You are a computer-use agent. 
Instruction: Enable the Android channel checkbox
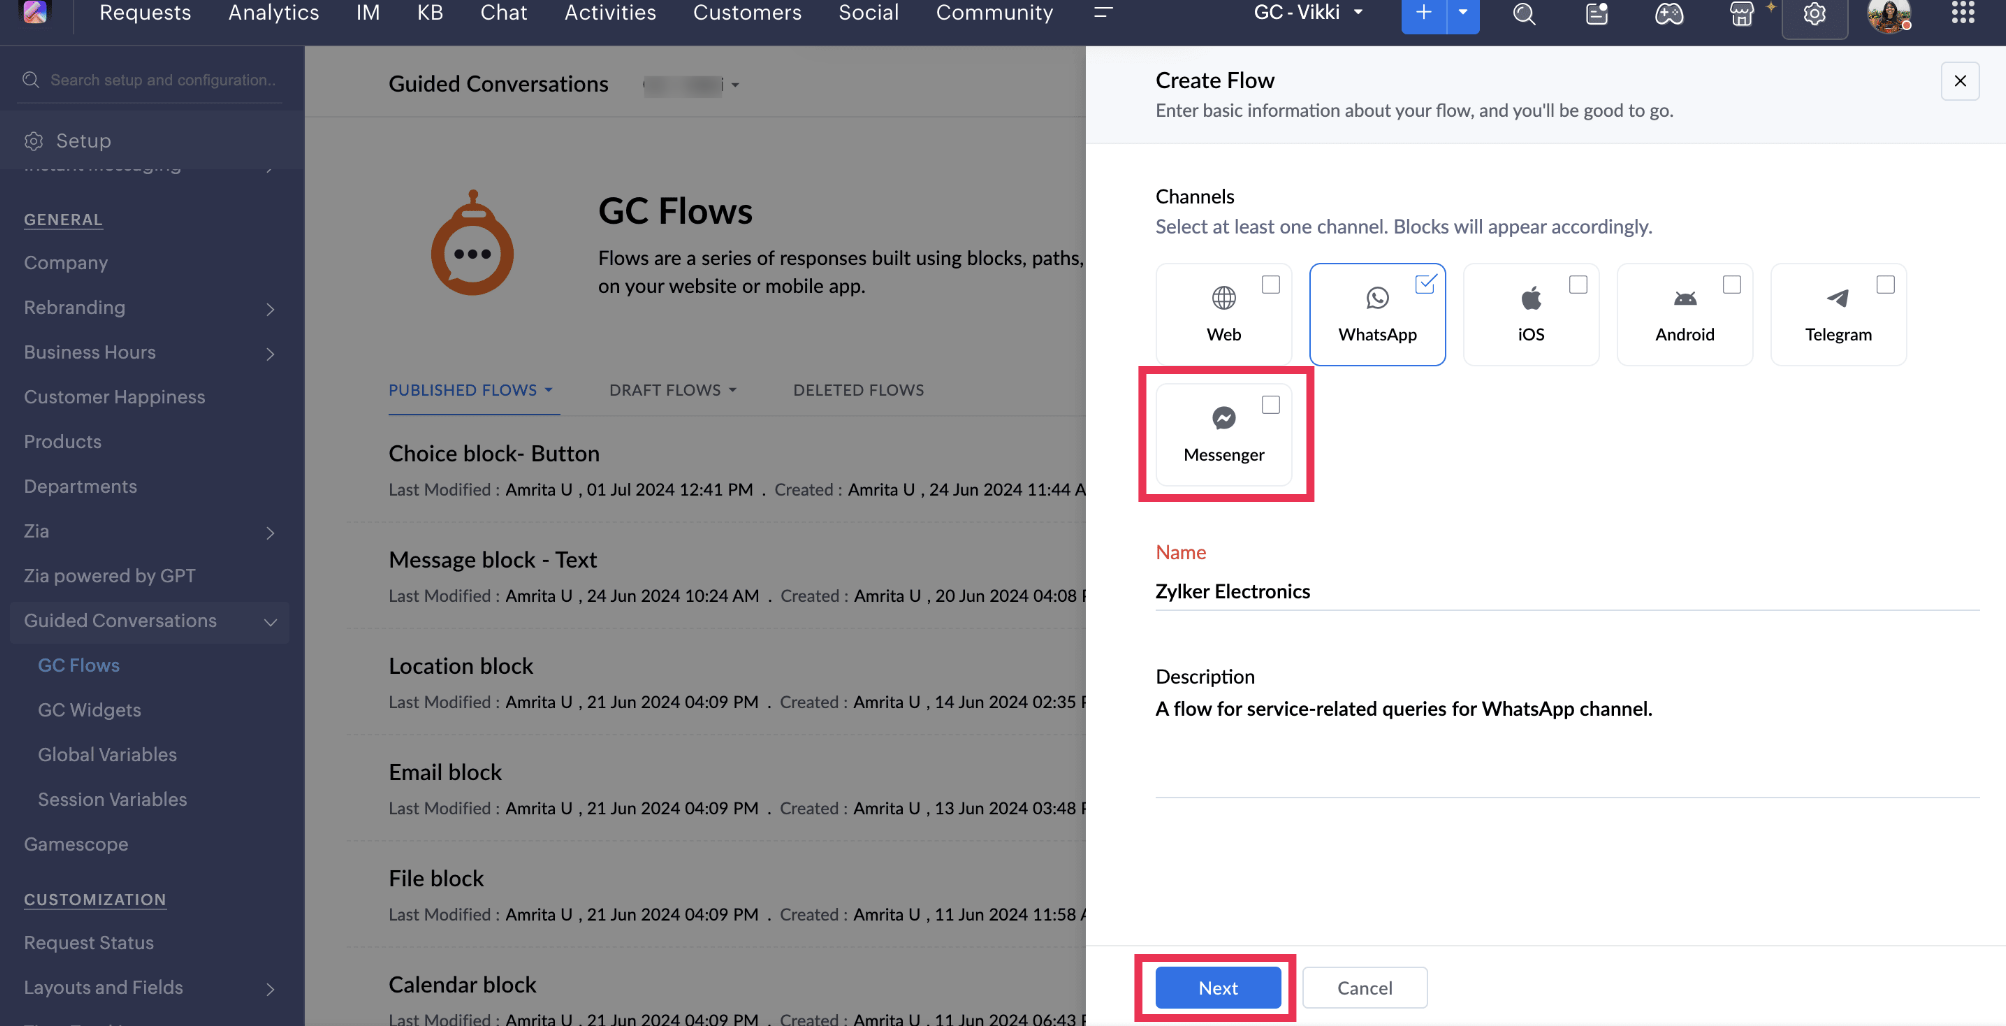(x=1732, y=285)
